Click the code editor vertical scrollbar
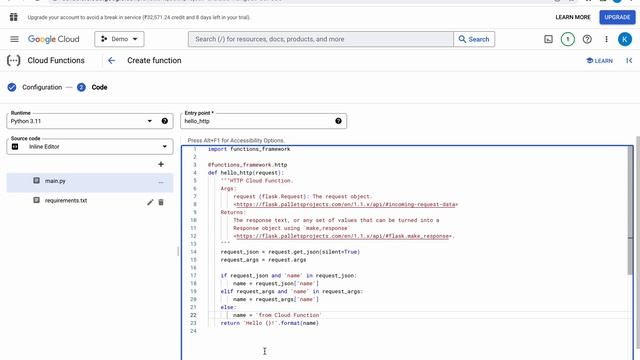This screenshot has height=360, width=640. (x=630, y=210)
